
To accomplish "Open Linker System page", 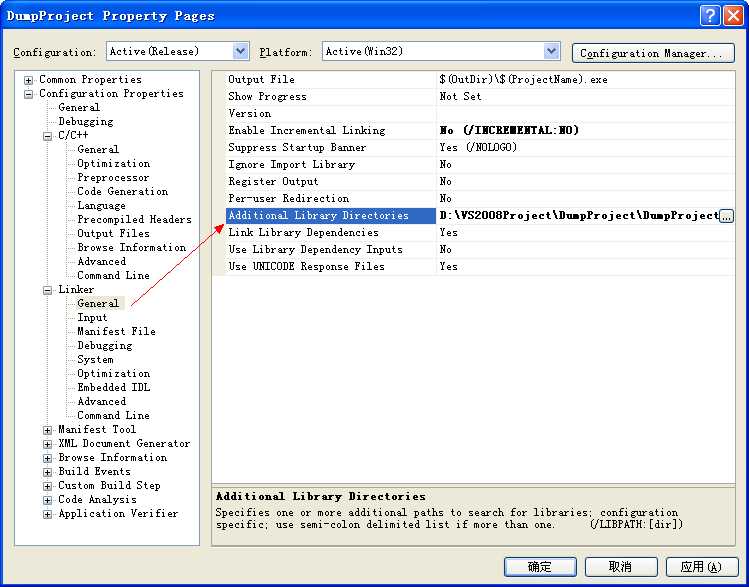I will 95,359.
